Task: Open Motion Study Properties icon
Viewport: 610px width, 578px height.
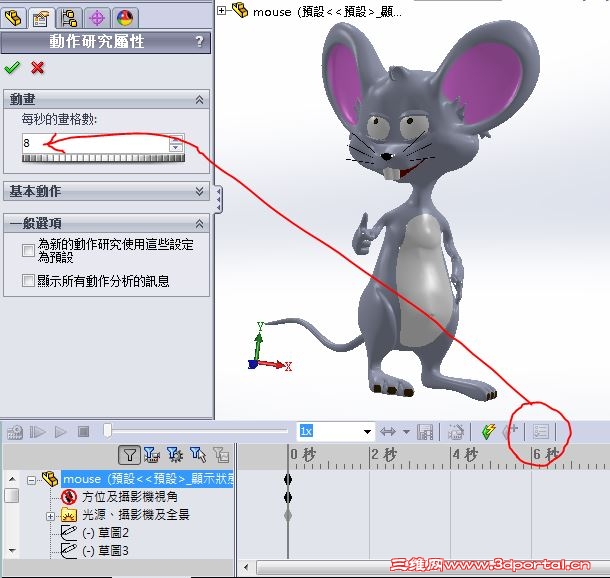Action: click(540, 431)
